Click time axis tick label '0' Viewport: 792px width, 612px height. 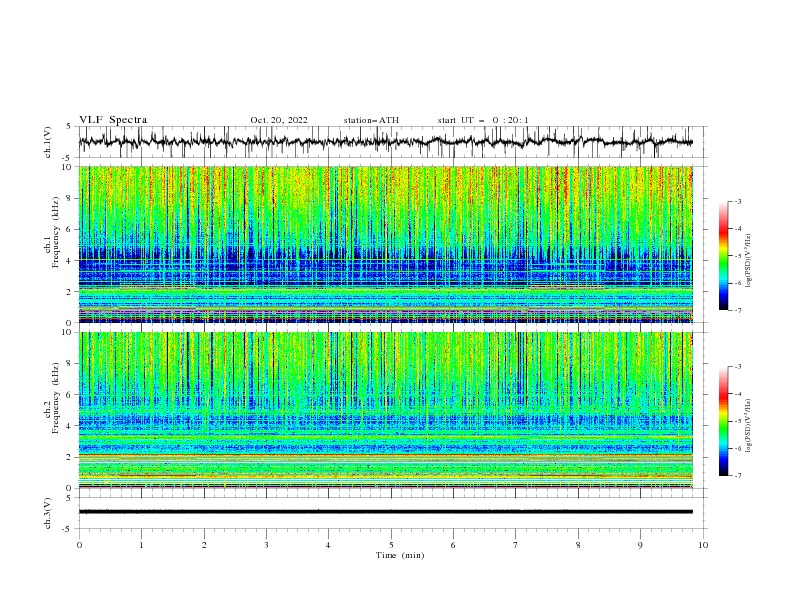tap(79, 545)
